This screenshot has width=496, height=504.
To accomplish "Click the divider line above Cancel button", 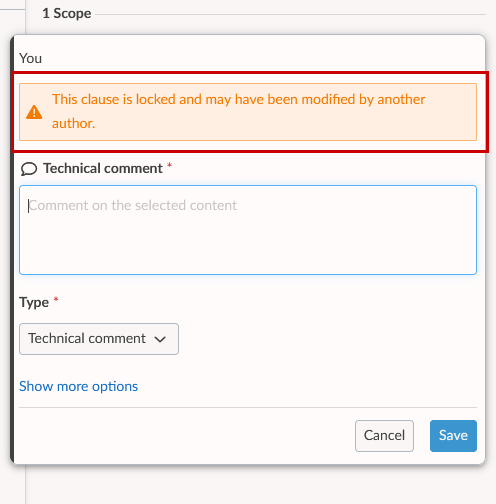I will click(248, 407).
